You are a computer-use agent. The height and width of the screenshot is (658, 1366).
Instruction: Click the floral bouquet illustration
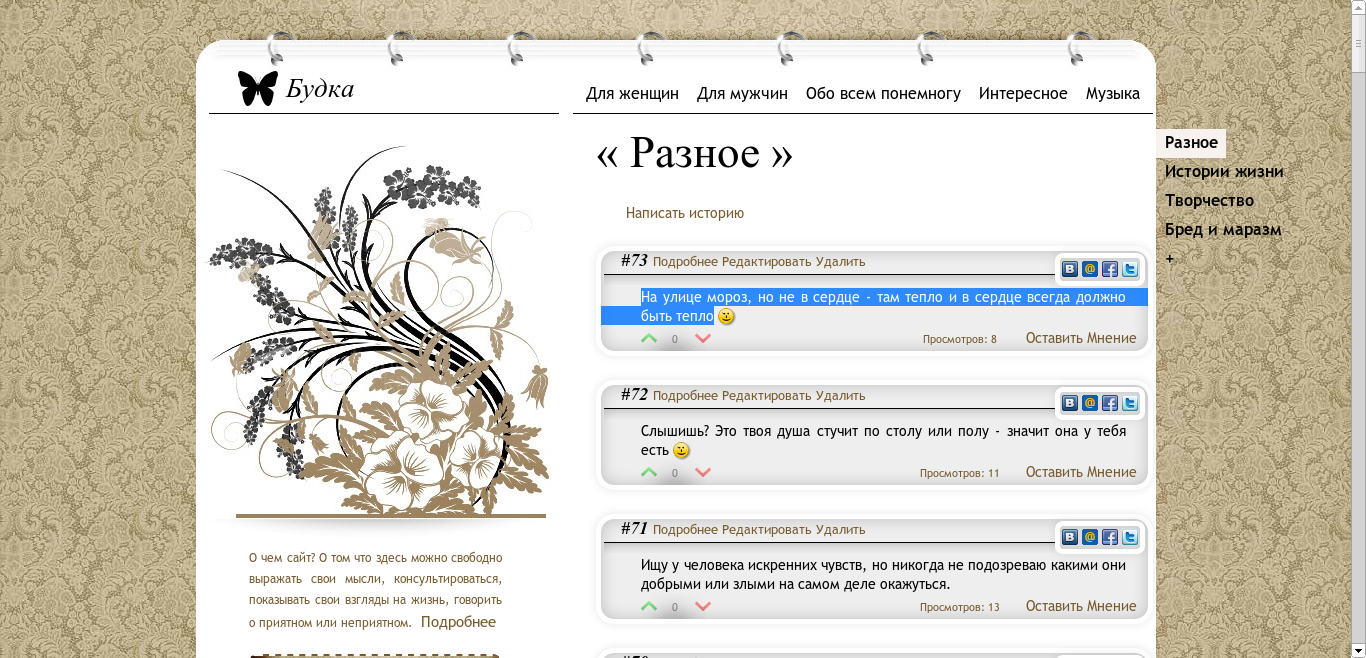pos(380,330)
